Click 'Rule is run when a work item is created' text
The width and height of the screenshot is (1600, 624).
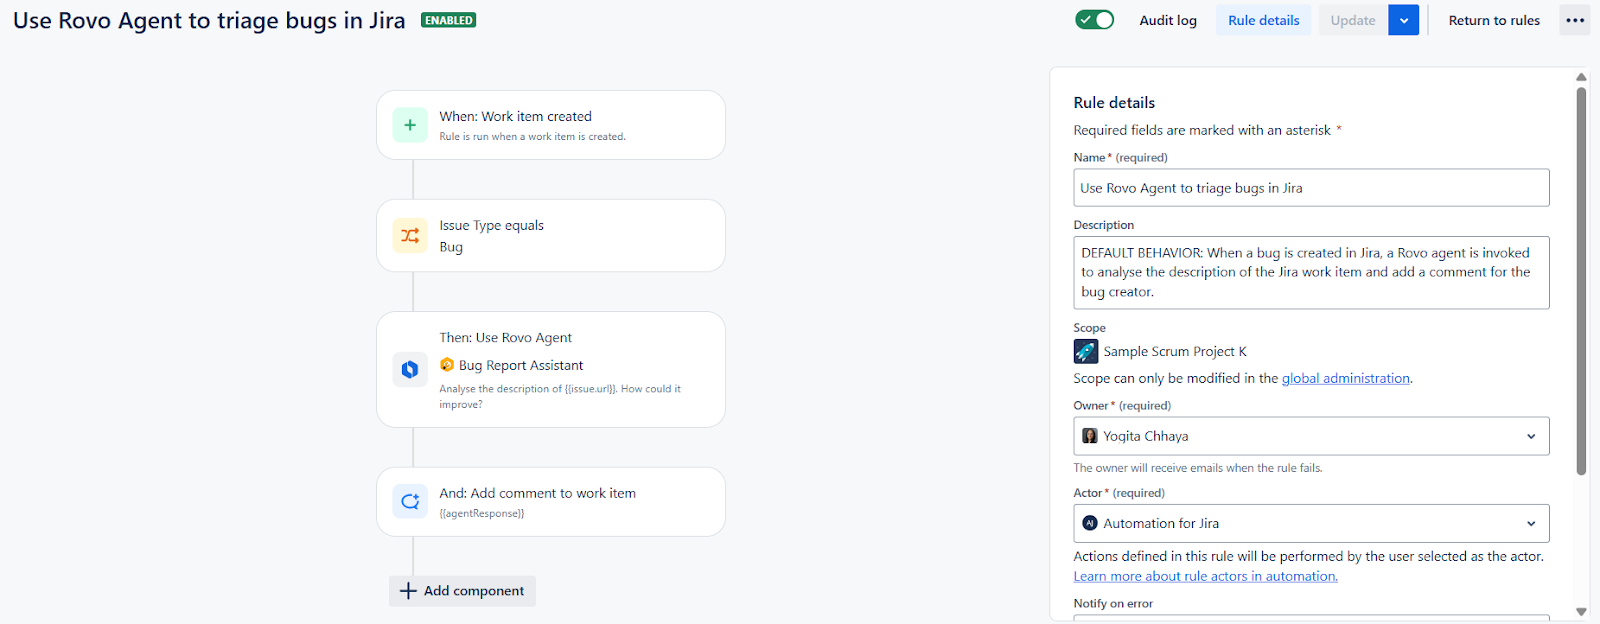pos(532,136)
